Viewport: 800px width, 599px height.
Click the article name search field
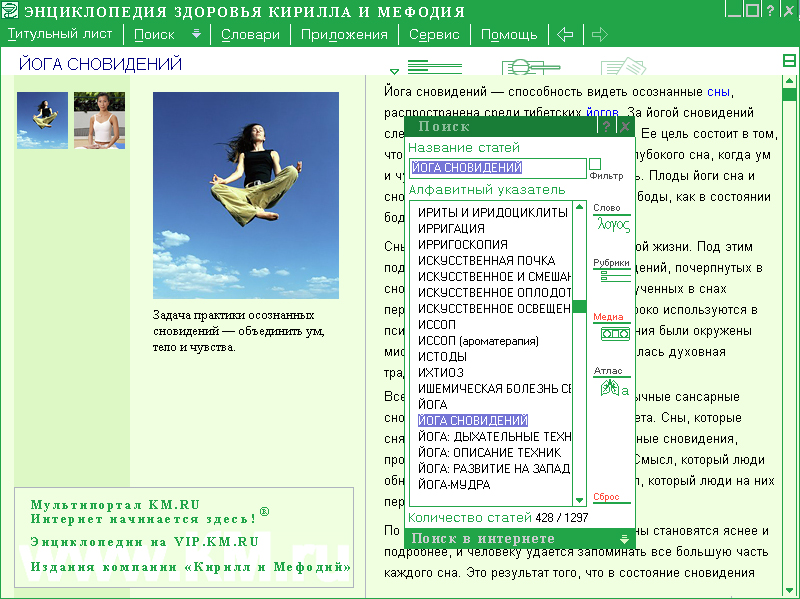pos(497,168)
